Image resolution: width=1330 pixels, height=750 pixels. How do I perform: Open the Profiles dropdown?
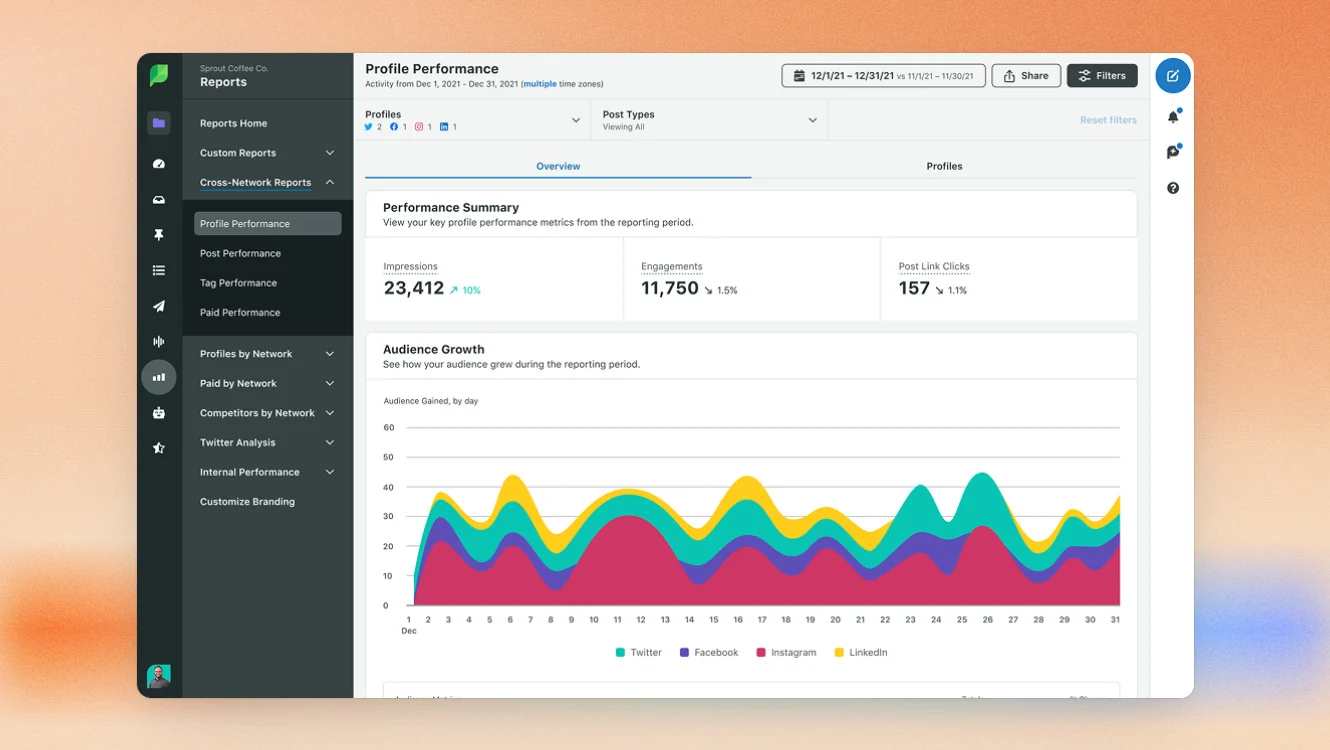click(x=473, y=120)
